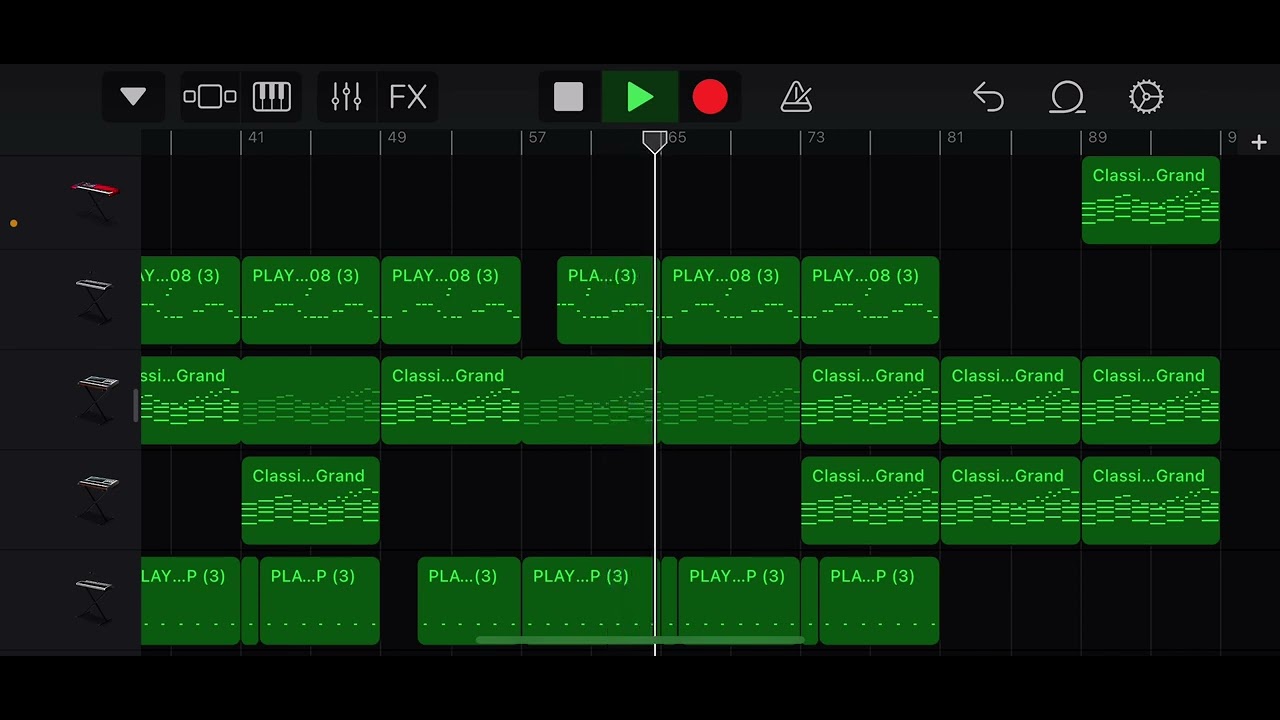
Task: Select the Classi...Grand region at bar 41, fourth track
Action: (311, 500)
